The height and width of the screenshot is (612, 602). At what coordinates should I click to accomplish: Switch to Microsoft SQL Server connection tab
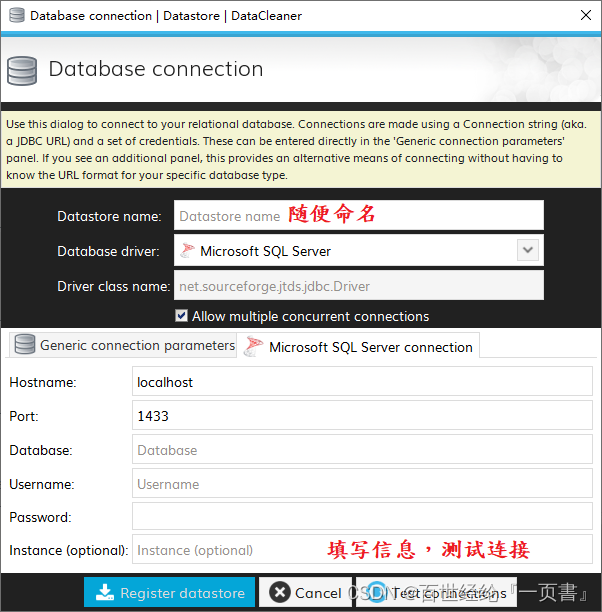(x=358, y=346)
